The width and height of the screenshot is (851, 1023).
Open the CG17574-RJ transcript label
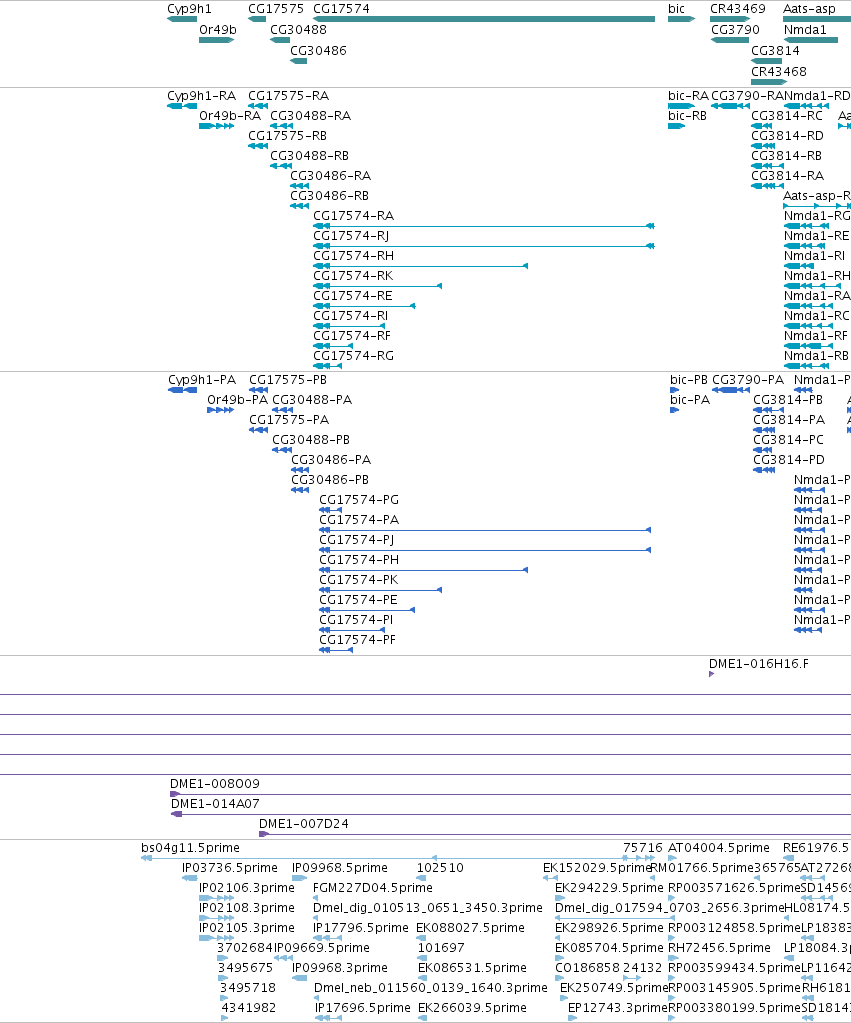351,236
